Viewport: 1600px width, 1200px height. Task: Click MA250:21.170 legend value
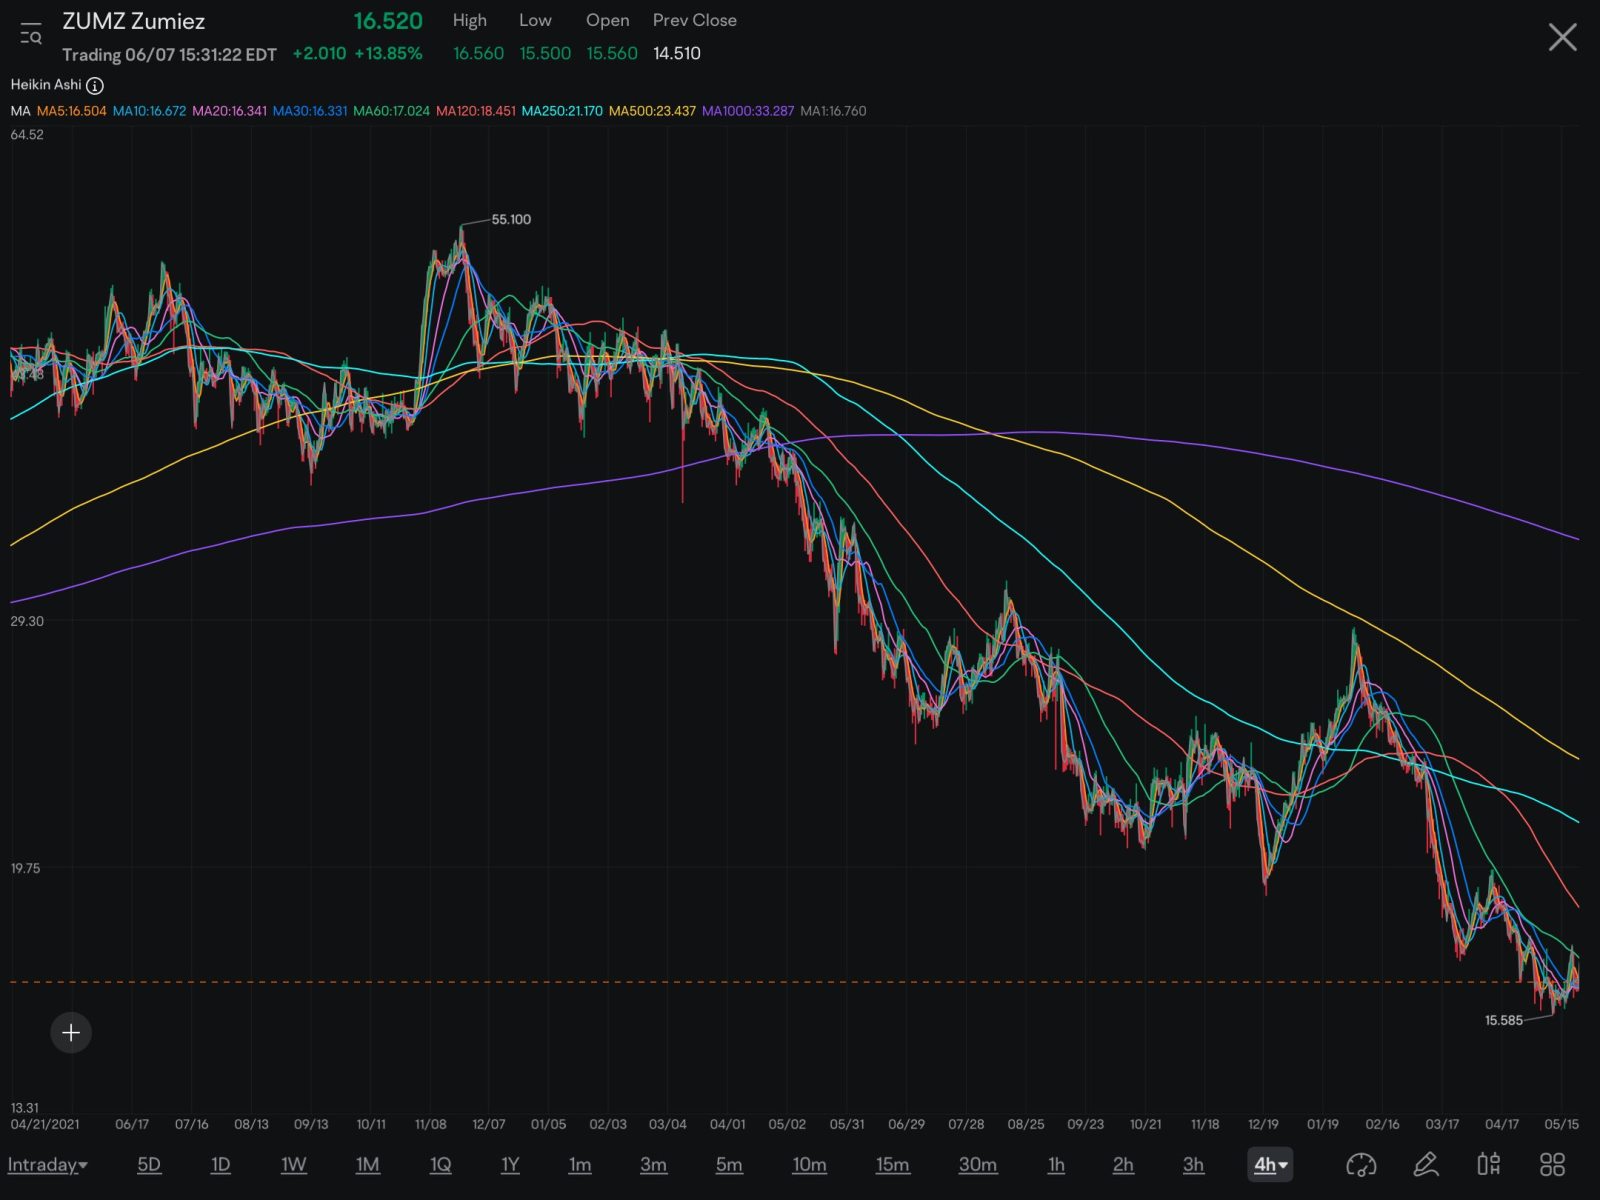(x=562, y=111)
